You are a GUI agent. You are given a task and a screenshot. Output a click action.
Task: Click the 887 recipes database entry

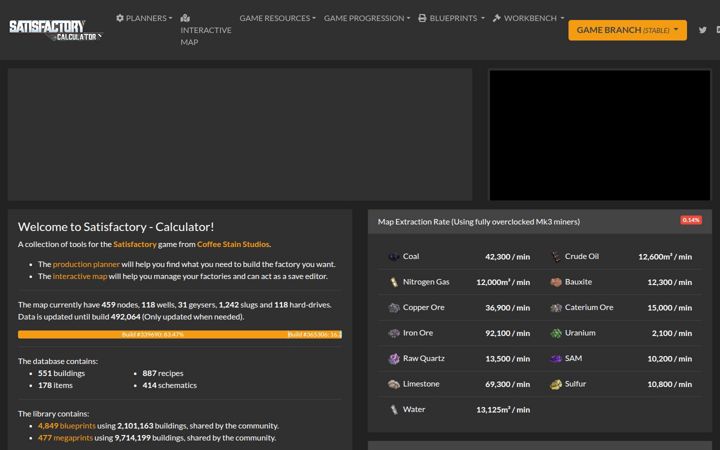click(x=163, y=373)
